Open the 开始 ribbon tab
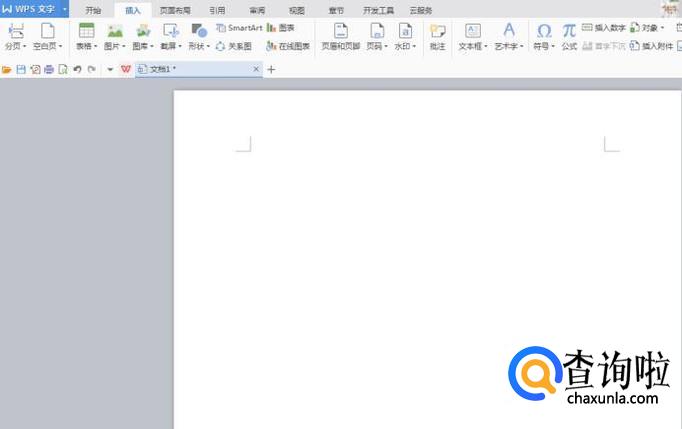 [93, 9]
